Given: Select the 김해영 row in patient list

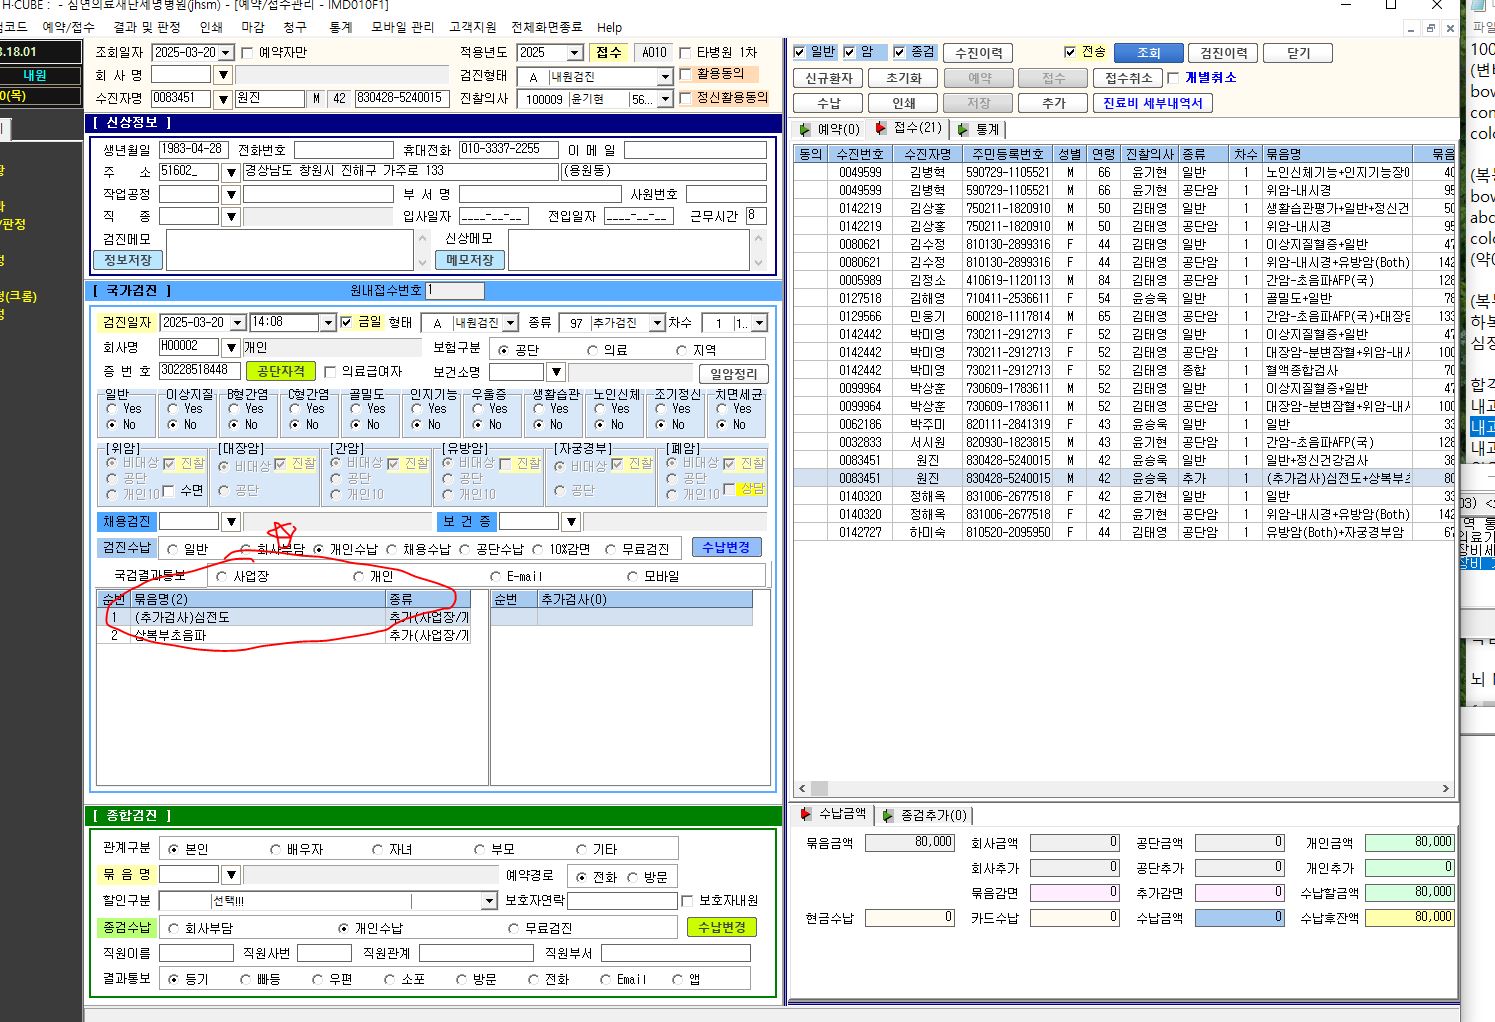Looking at the screenshot, I should 1123,298.
